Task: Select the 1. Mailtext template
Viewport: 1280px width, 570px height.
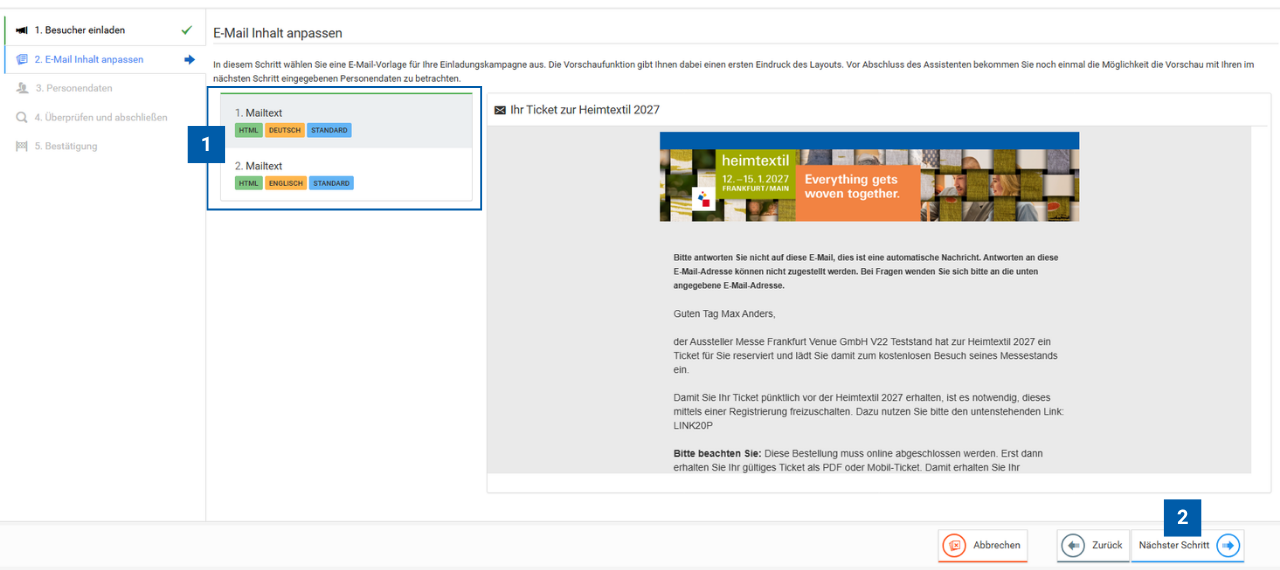Action: point(346,121)
